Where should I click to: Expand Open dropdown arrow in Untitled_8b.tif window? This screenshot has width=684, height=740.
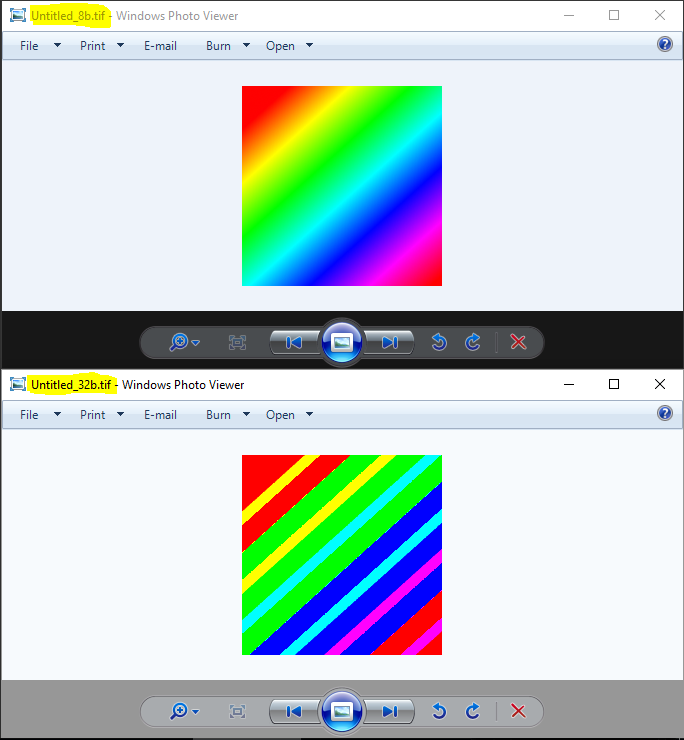click(x=310, y=45)
